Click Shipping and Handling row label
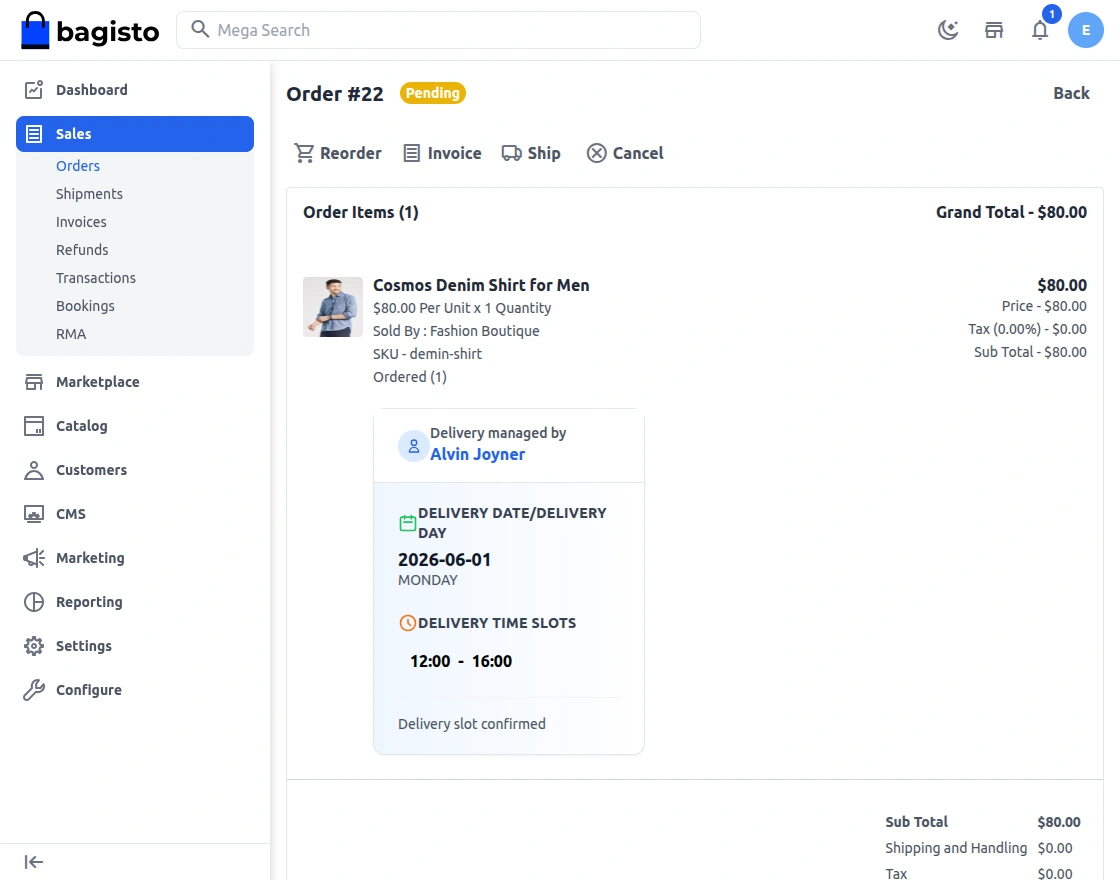The width and height of the screenshot is (1120, 880). [956, 848]
